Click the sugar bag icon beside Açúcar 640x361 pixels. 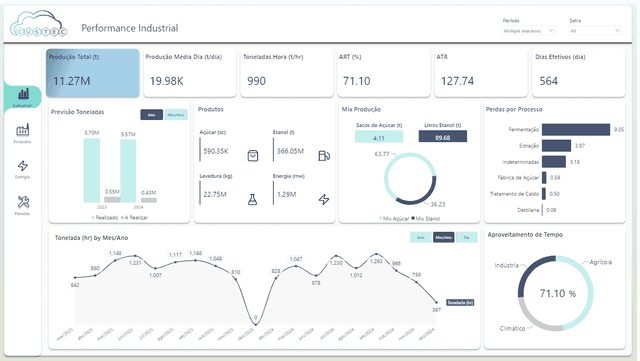pos(253,156)
